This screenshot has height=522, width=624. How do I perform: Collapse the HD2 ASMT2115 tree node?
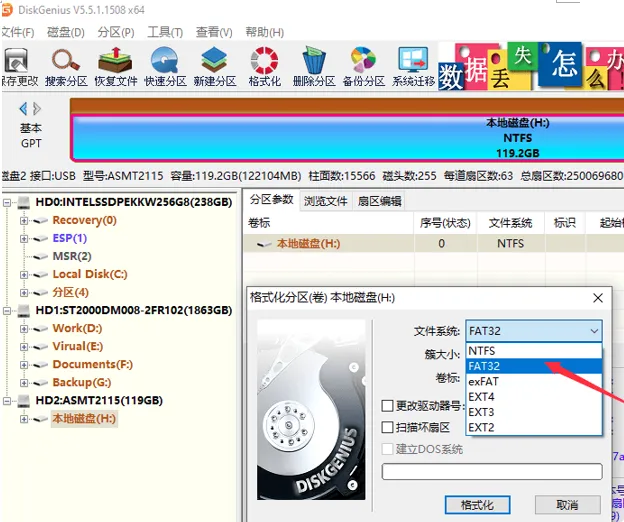(7, 401)
